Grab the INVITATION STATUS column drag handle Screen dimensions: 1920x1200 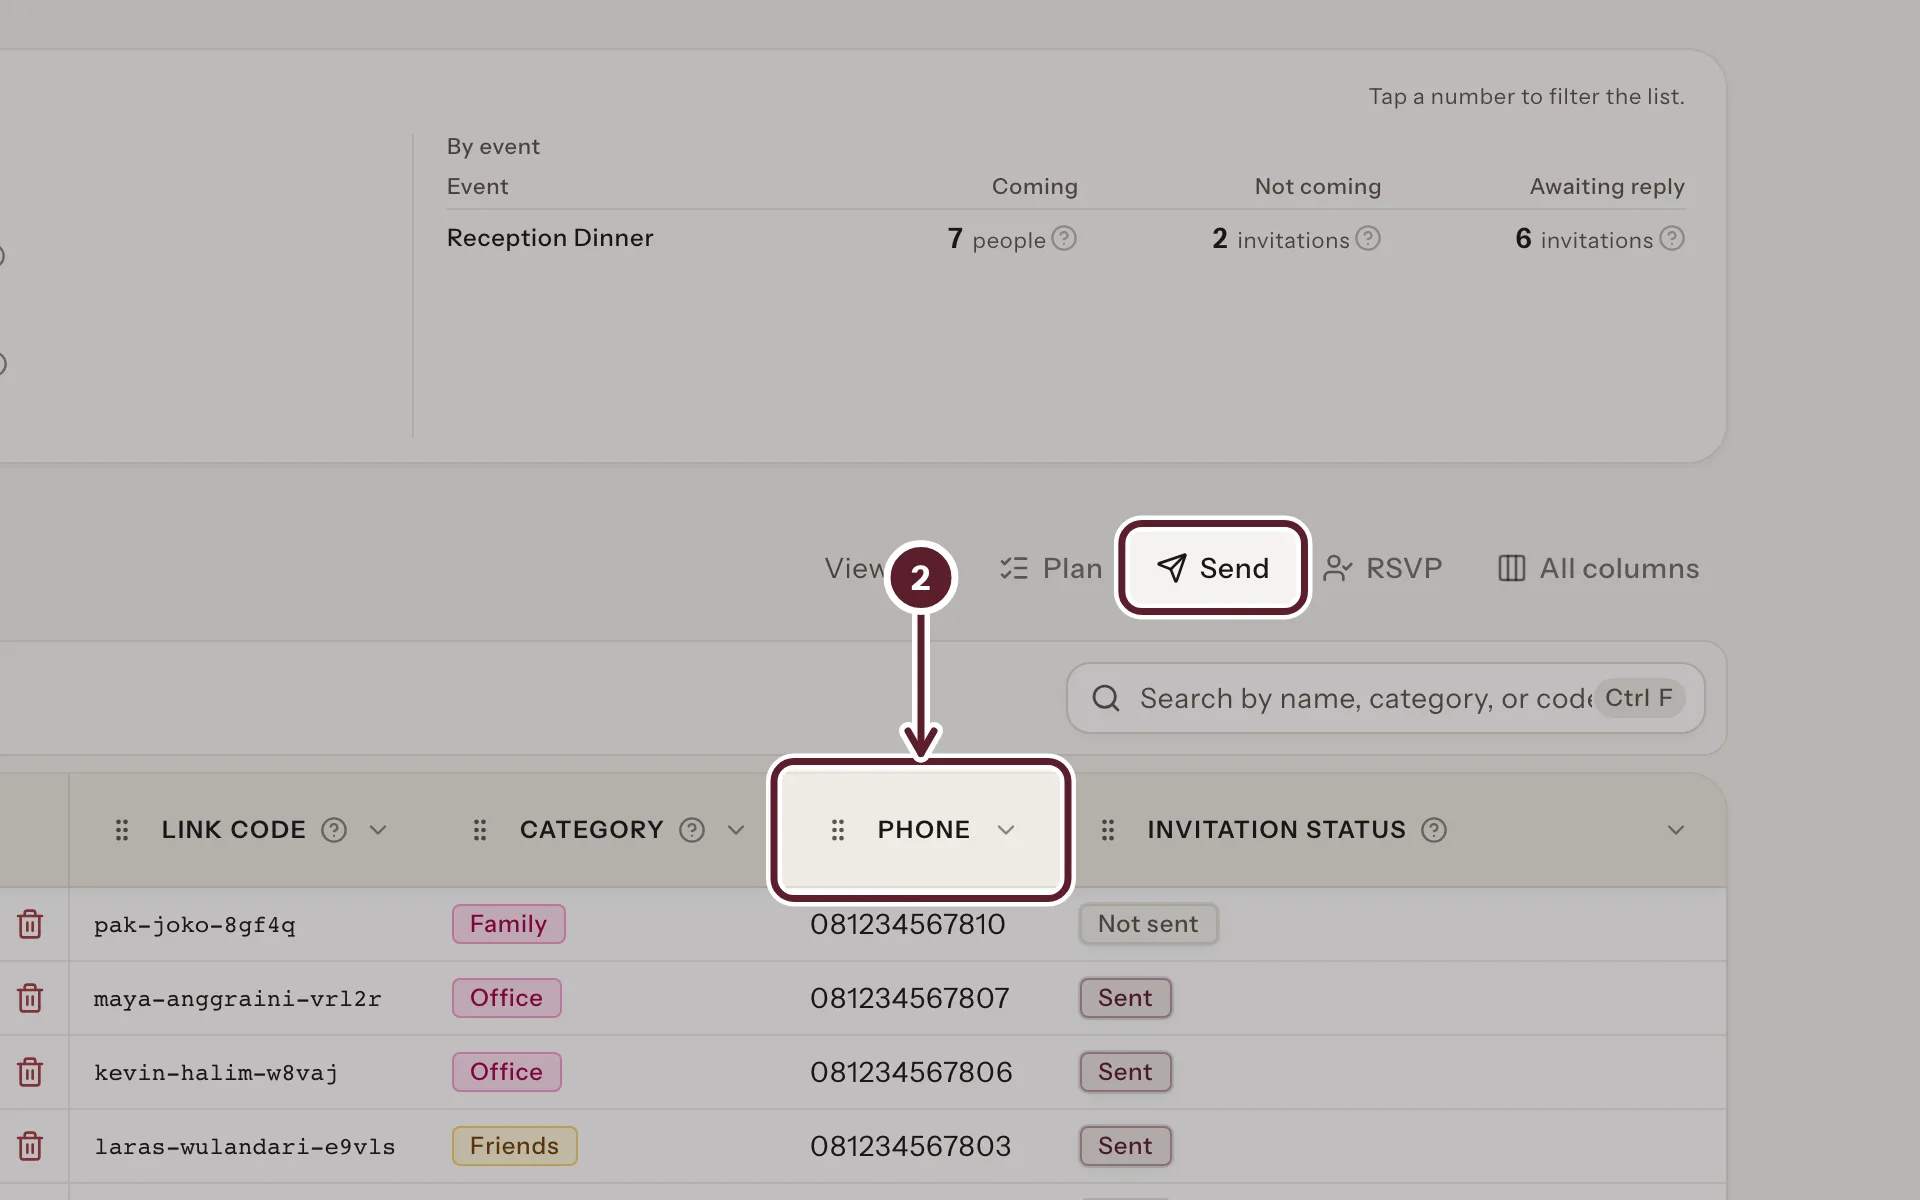coord(1108,830)
